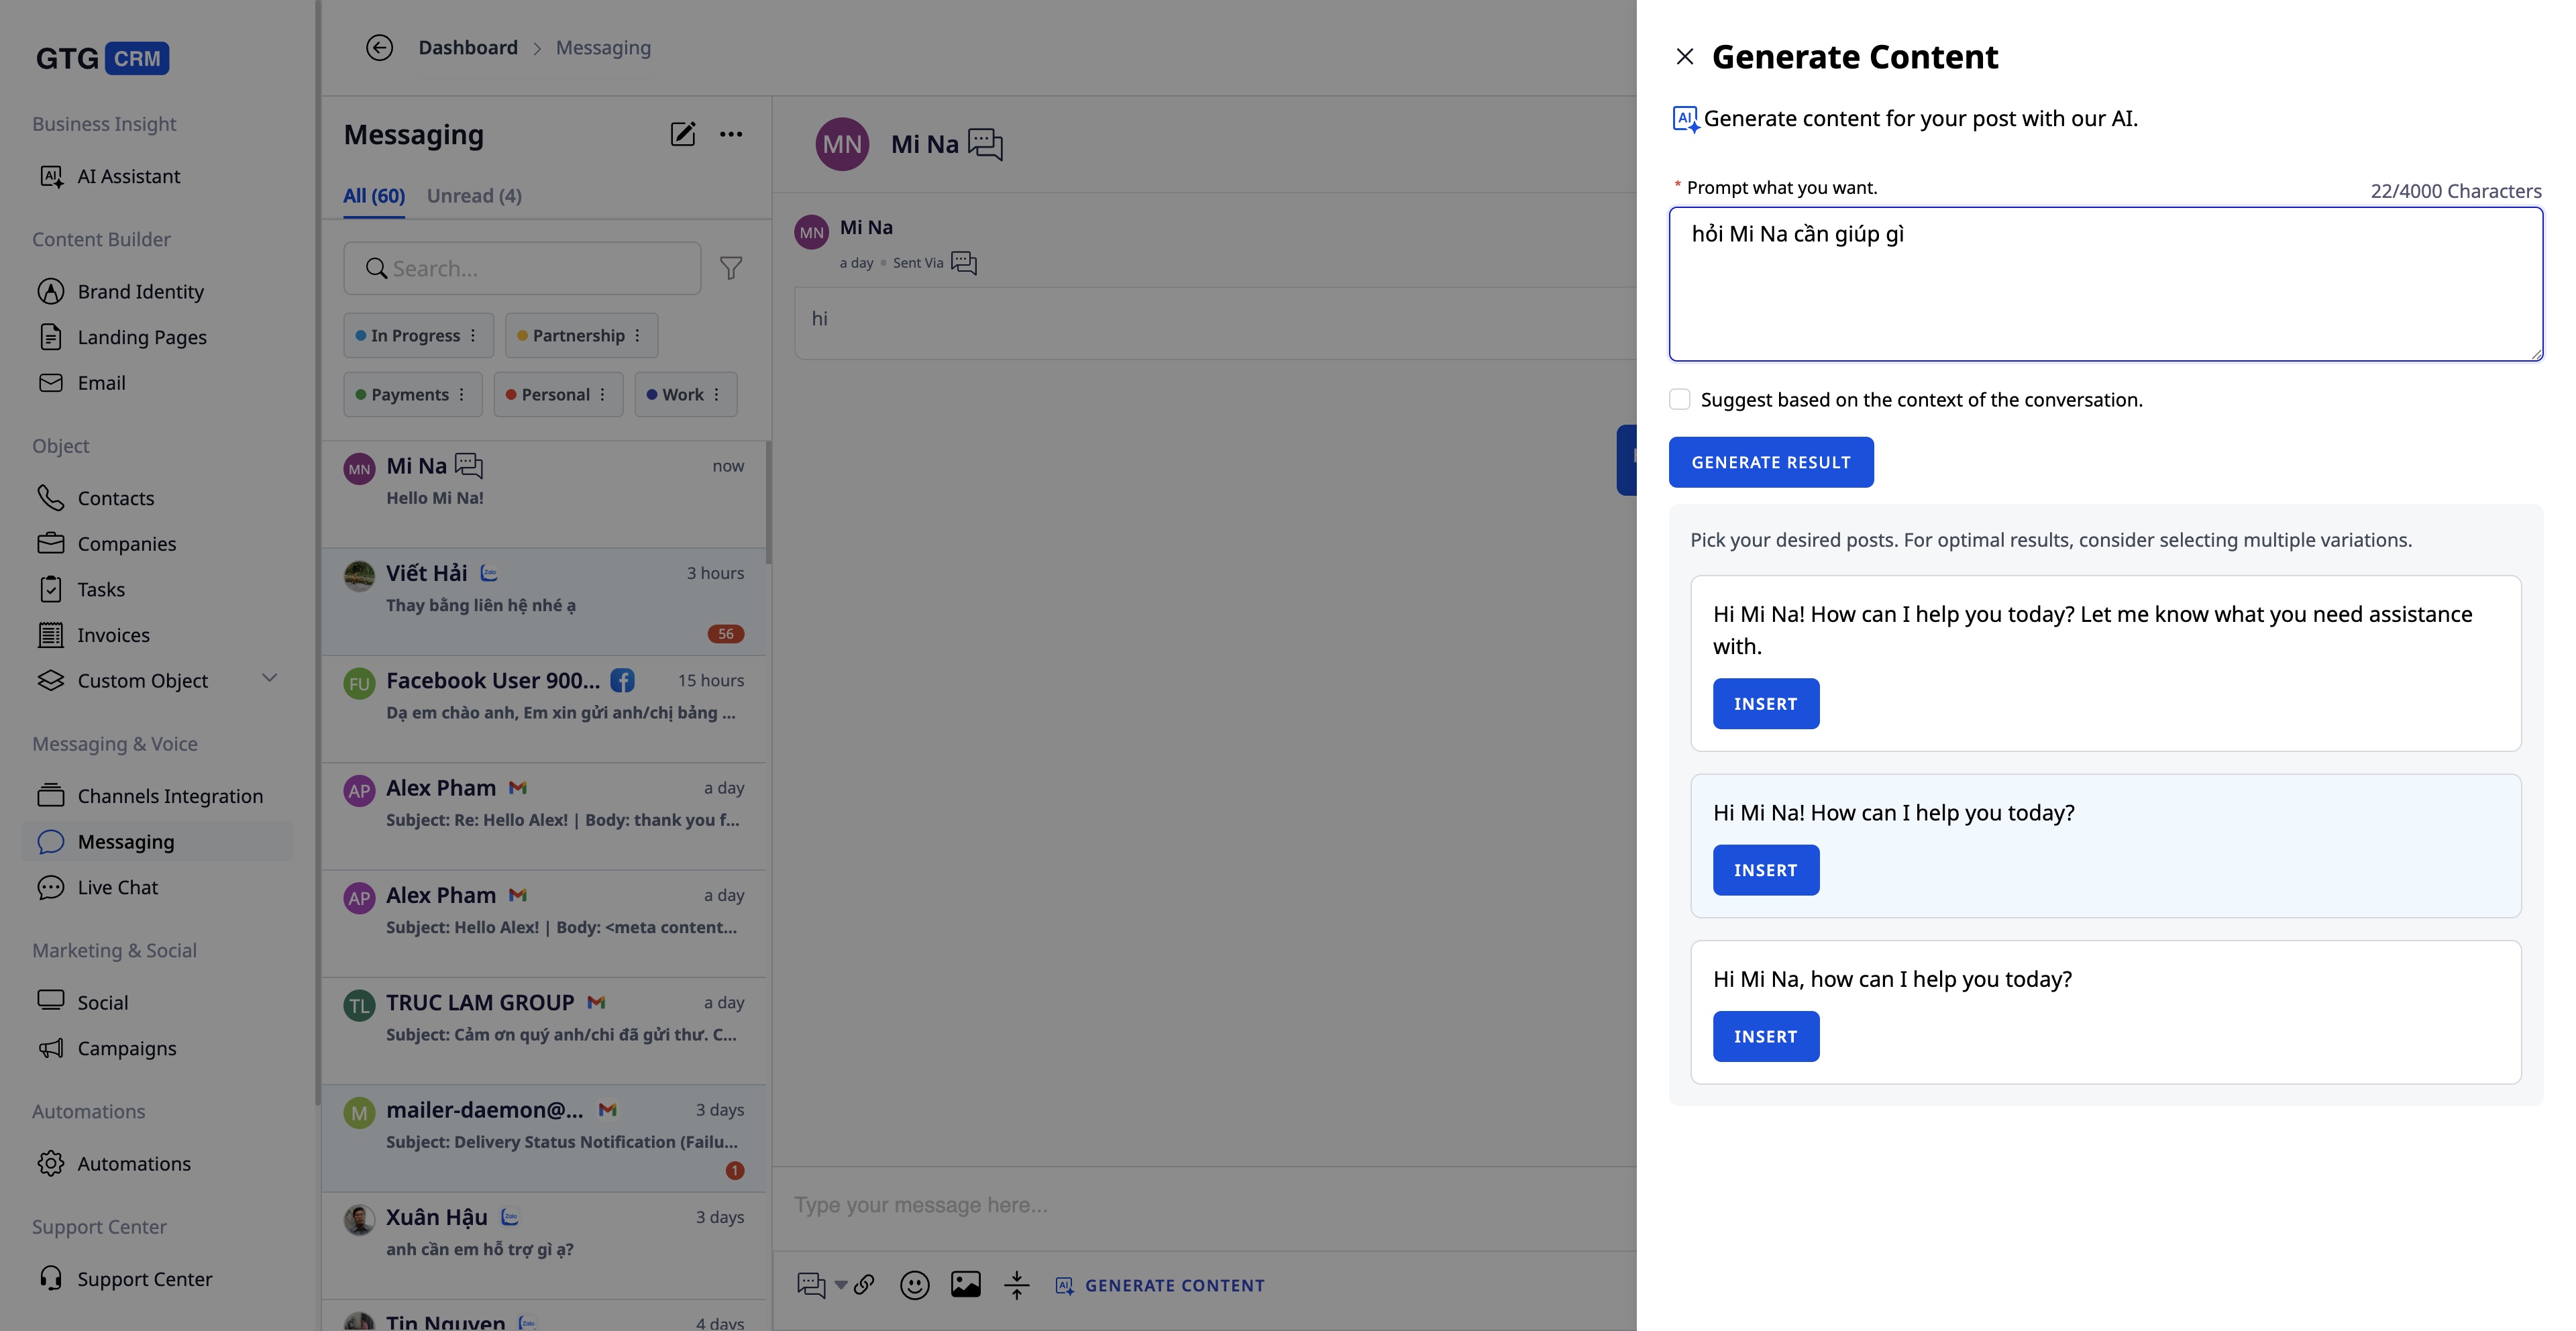Open channel selector dropdown arrow in composer
This screenshot has width=2576, height=1331.
click(x=841, y=1285)
